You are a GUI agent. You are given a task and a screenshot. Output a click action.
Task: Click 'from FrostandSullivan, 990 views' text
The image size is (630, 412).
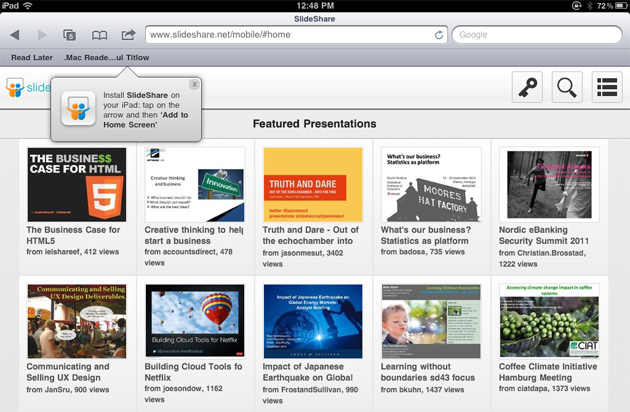tap(310, 395)
